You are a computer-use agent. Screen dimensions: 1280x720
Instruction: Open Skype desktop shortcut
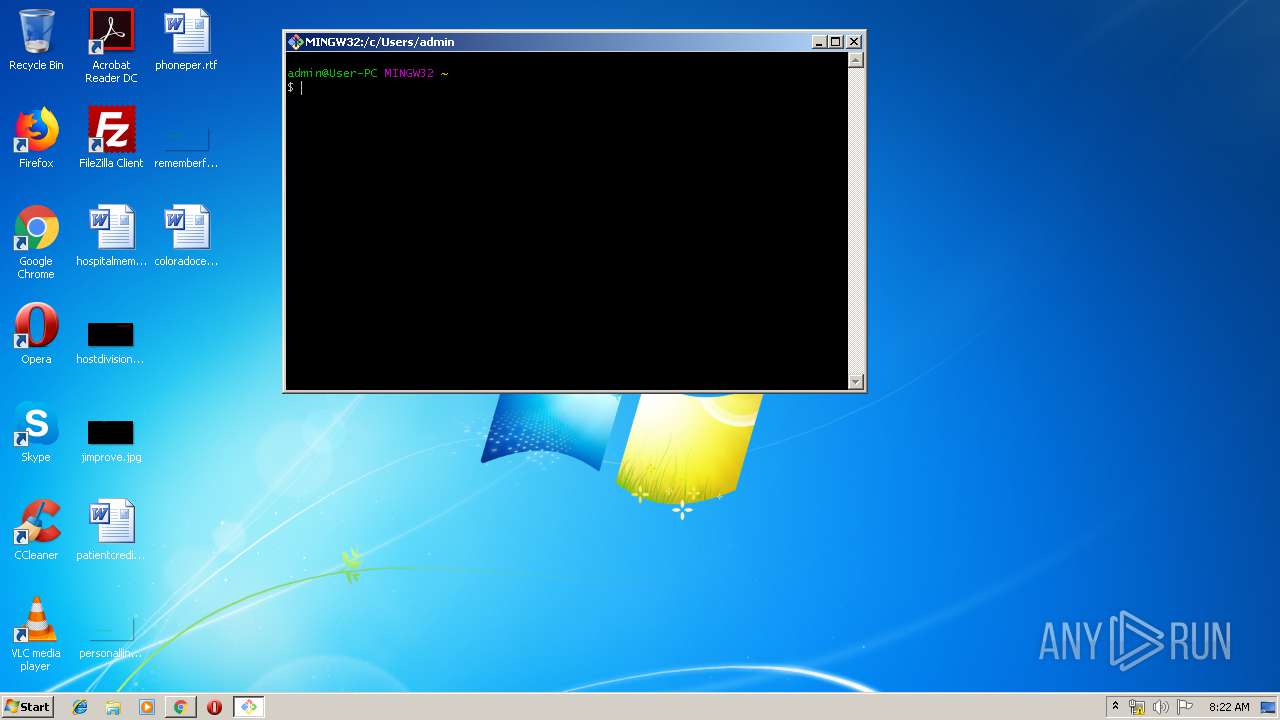[x=36, y=432]
